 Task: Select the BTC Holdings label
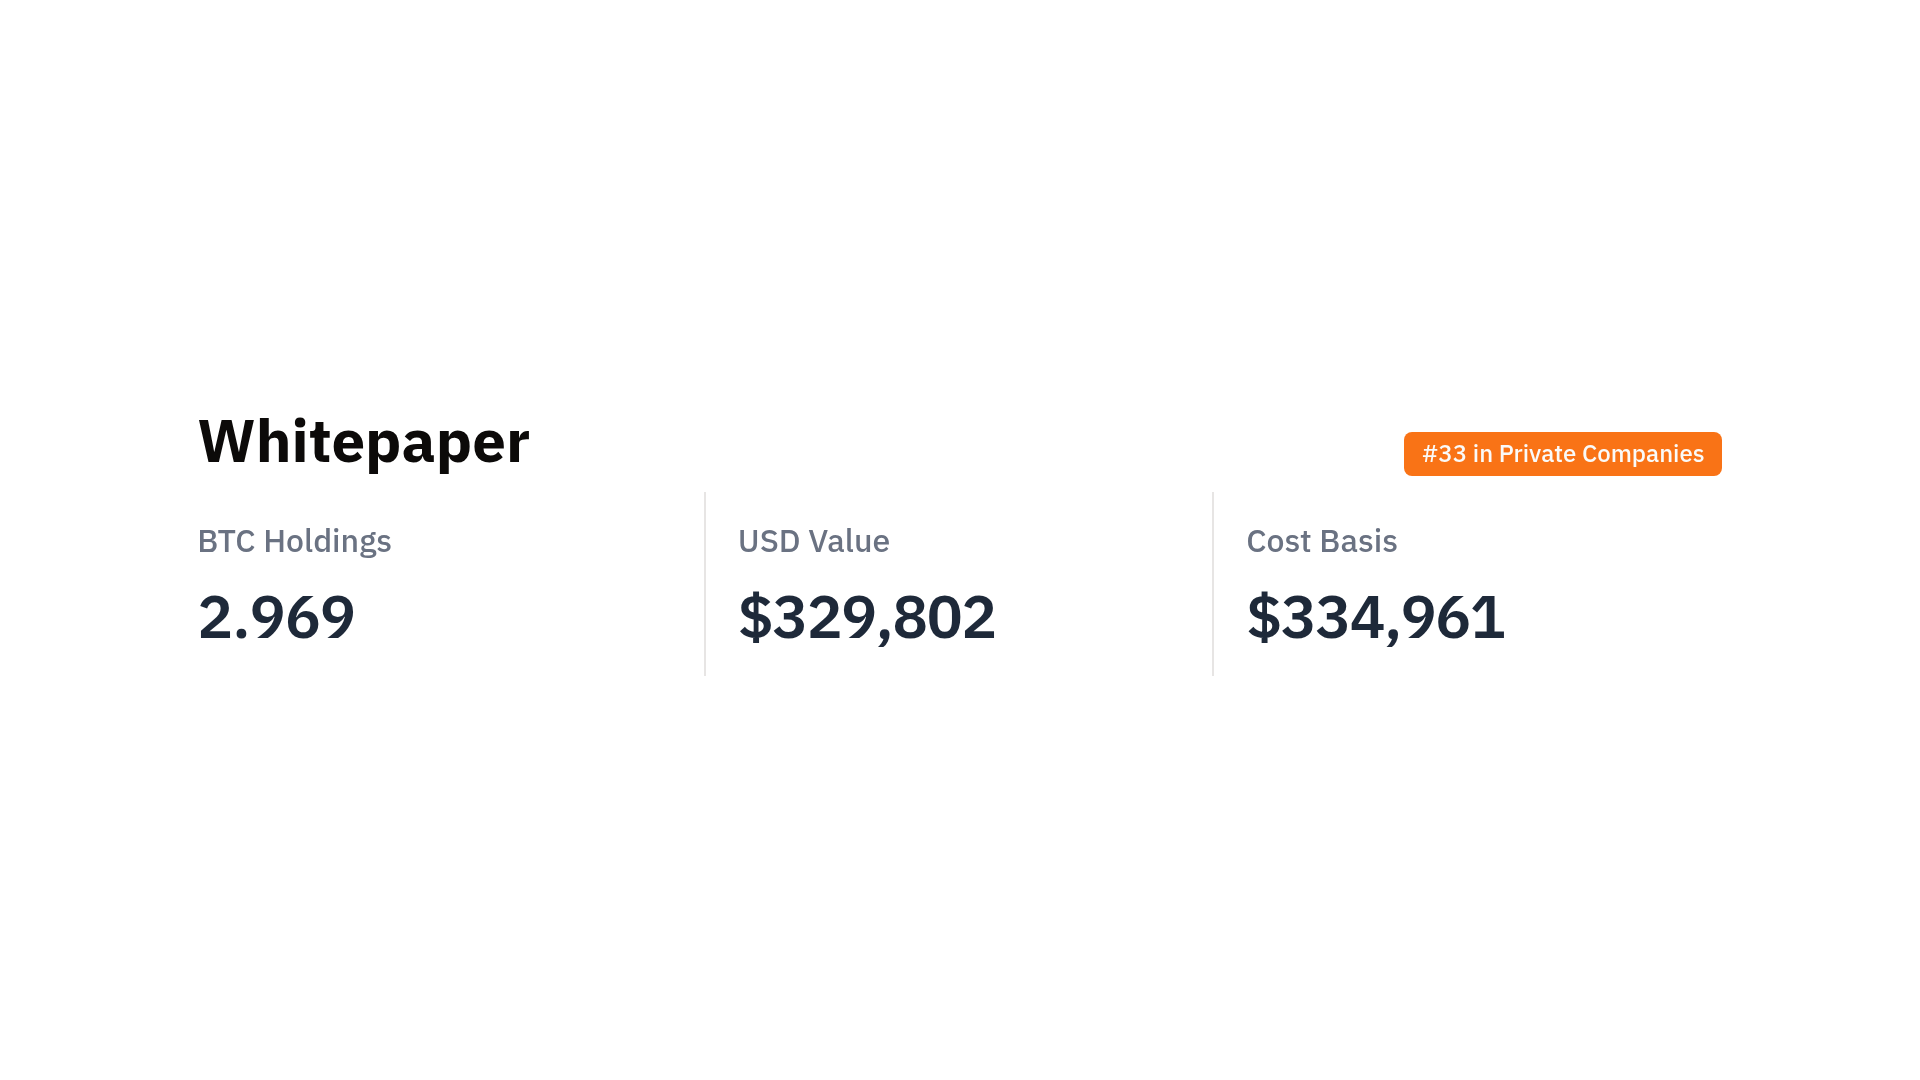point(294,541)
